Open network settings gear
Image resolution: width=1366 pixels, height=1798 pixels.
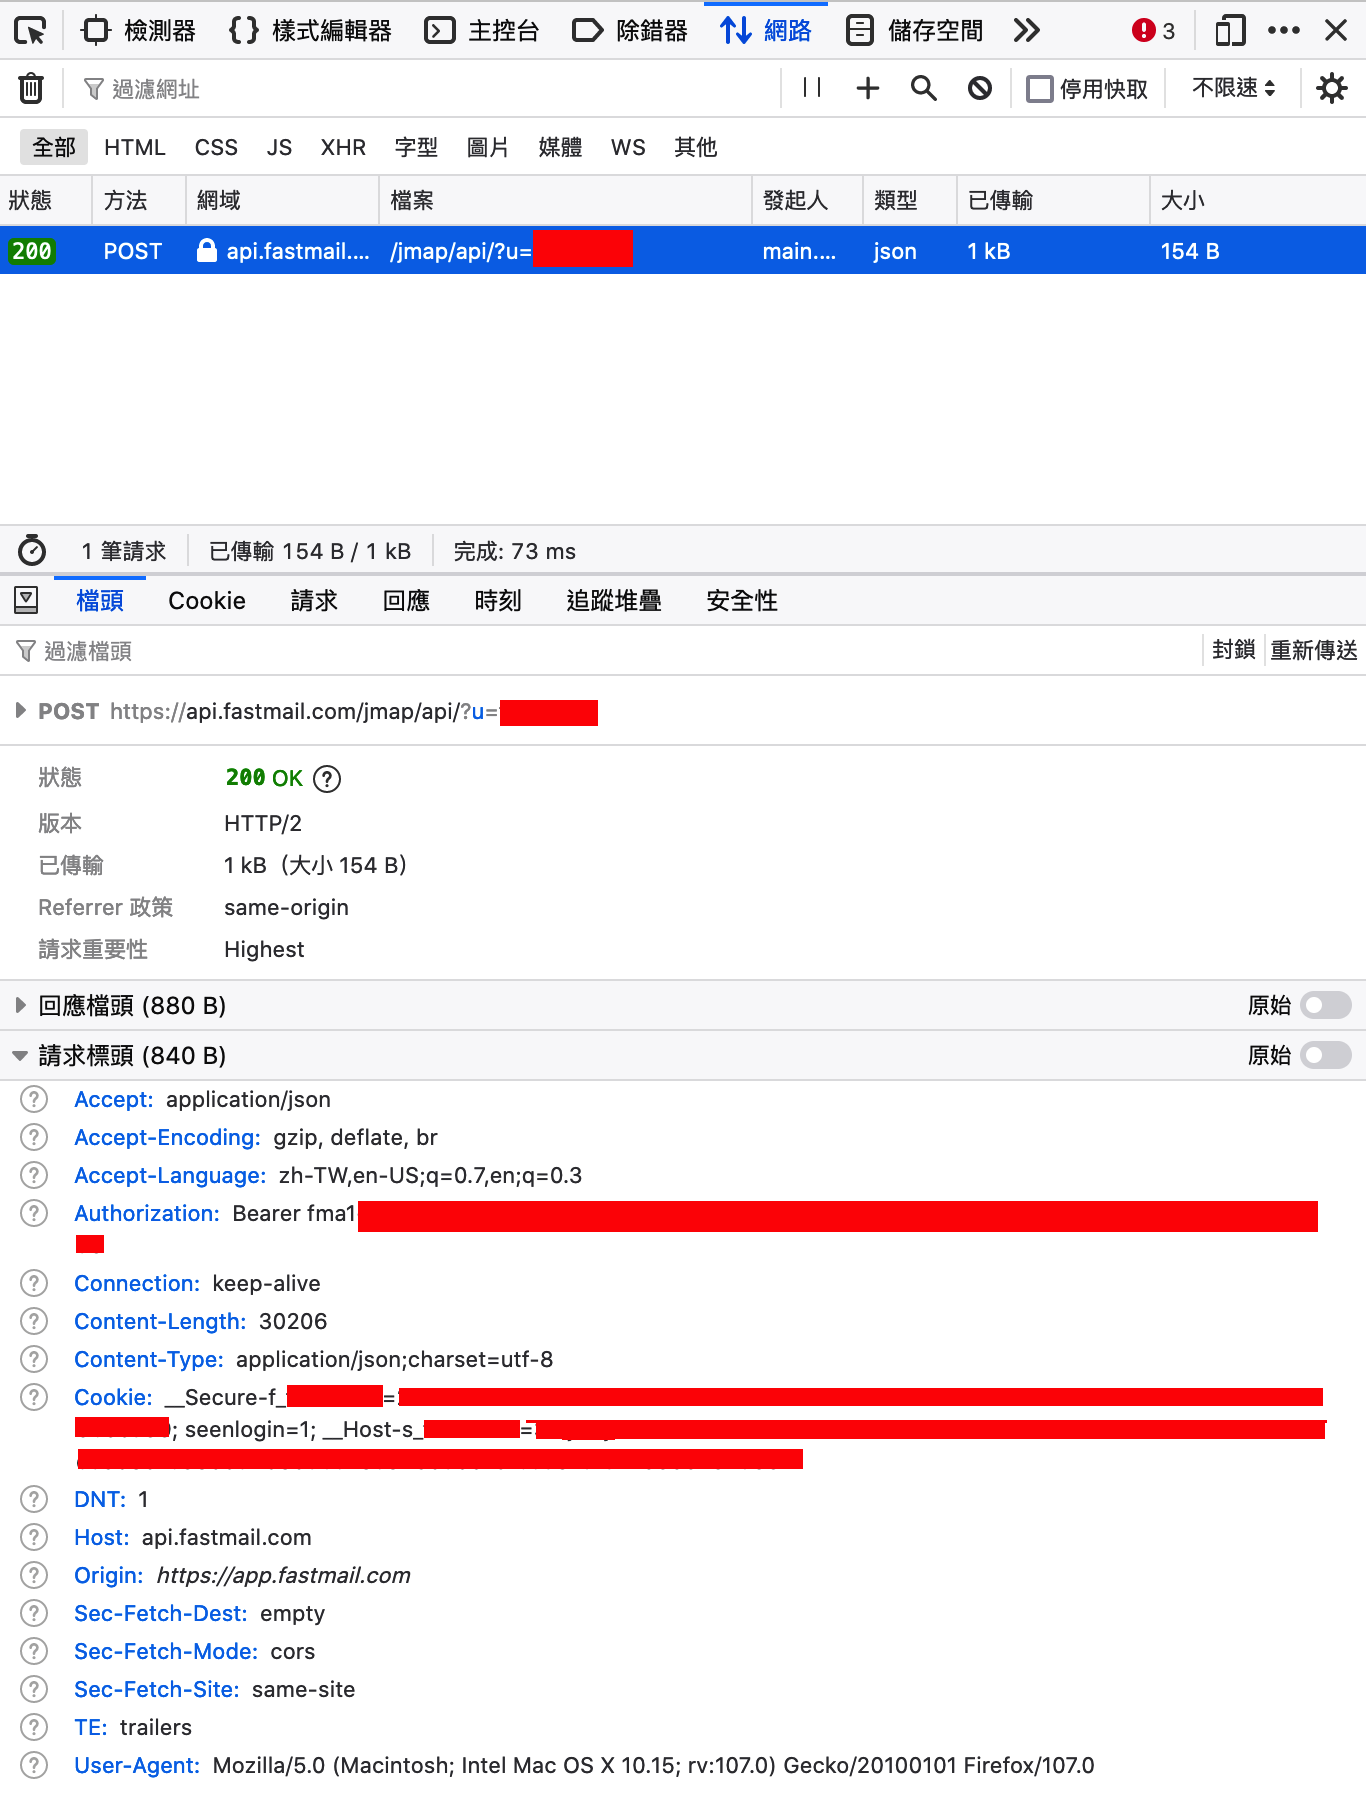coord(1332,89)
